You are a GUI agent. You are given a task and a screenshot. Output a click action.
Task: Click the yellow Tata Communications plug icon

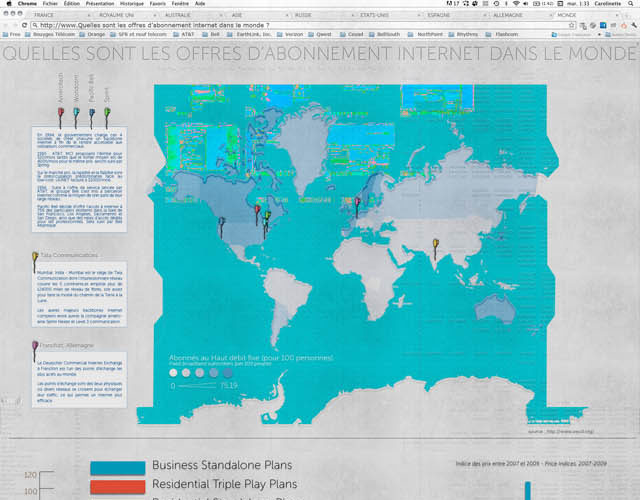[x=35, y=256]
